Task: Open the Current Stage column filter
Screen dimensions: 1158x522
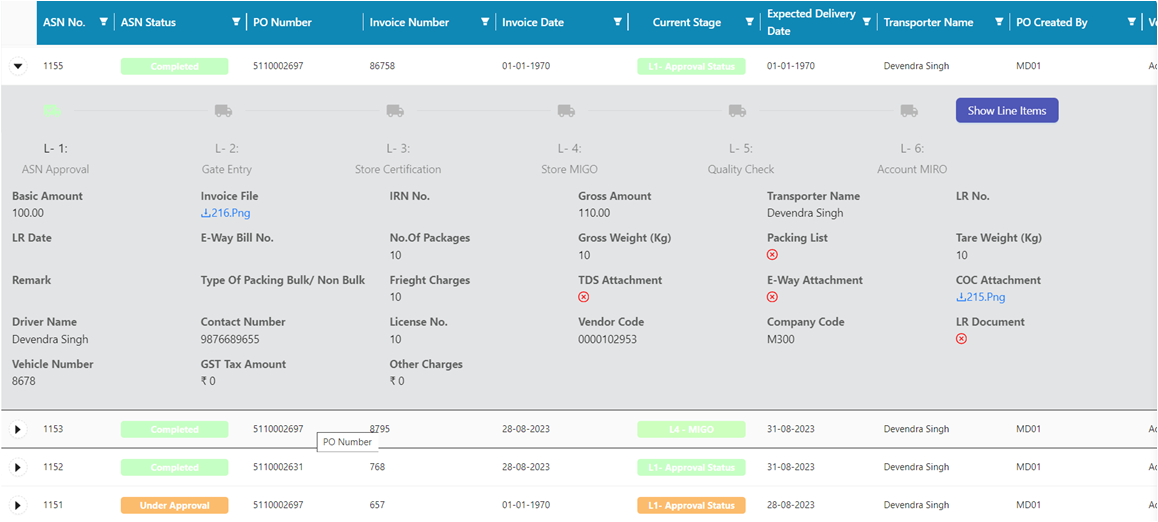Action: coord(750,22)
